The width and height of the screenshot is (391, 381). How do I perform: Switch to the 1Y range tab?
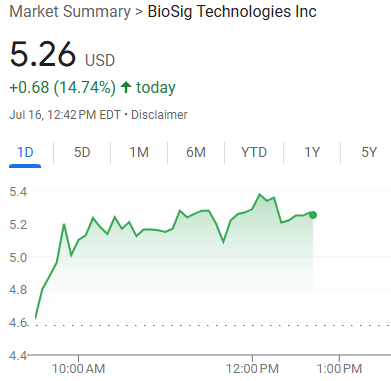click(312, 153)
